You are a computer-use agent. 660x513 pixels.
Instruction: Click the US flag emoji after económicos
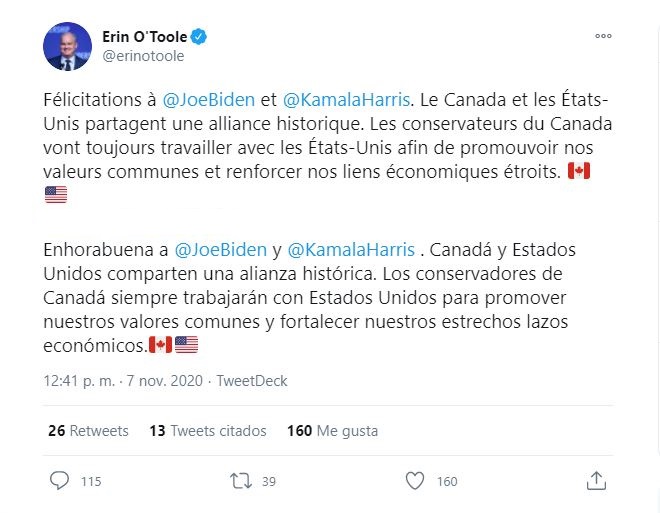[186, 345]
